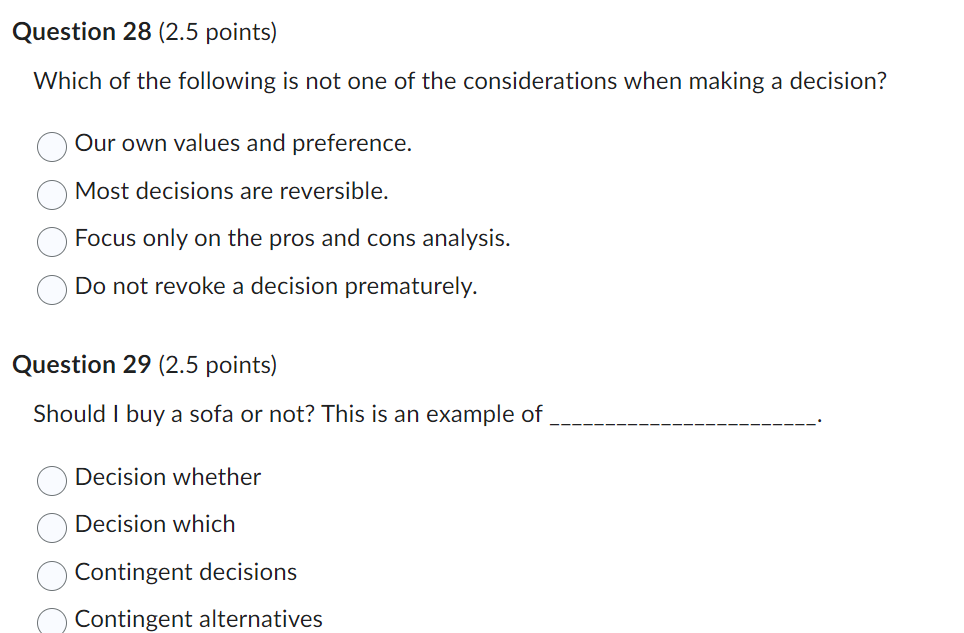The height and width of the screenshot is (633, 964).
Task: Click the Question 28 prompt text
Action: tap(460, 81)
